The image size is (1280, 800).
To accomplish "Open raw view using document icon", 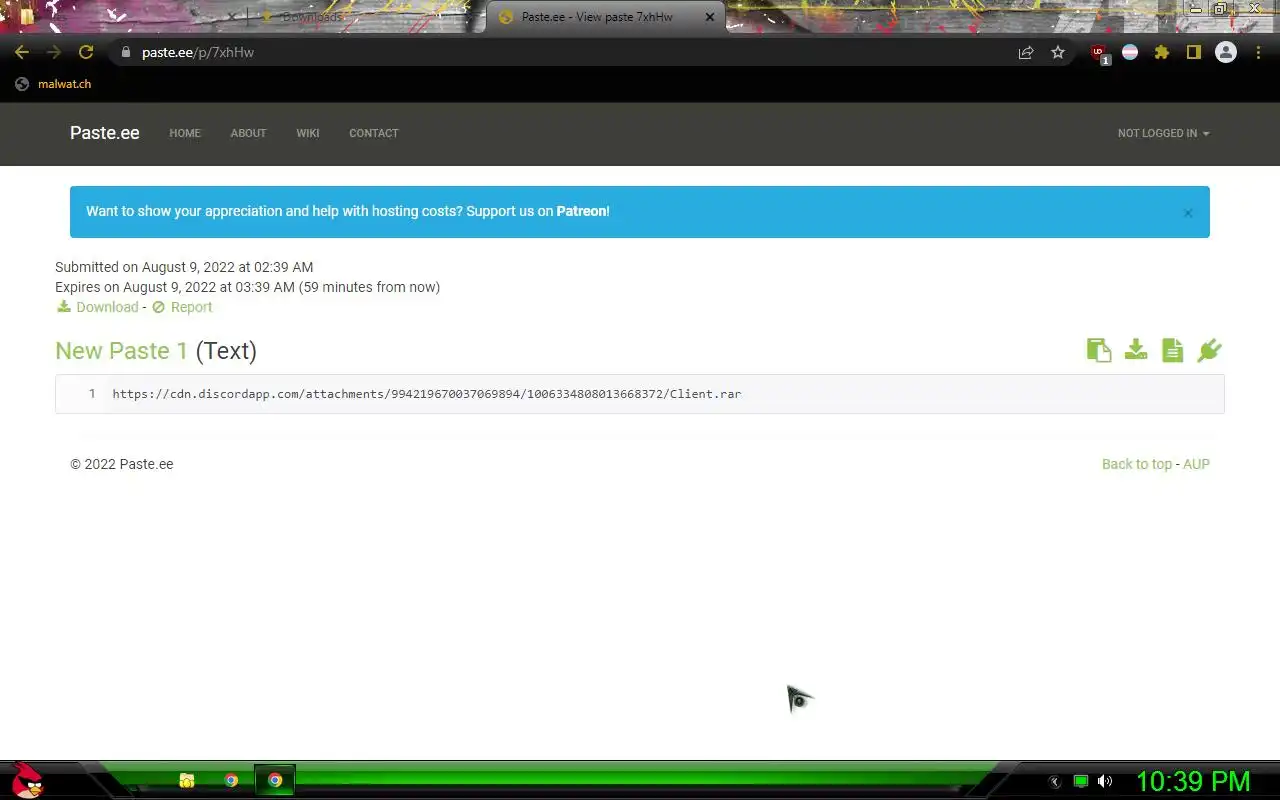I will point(1173,350).
